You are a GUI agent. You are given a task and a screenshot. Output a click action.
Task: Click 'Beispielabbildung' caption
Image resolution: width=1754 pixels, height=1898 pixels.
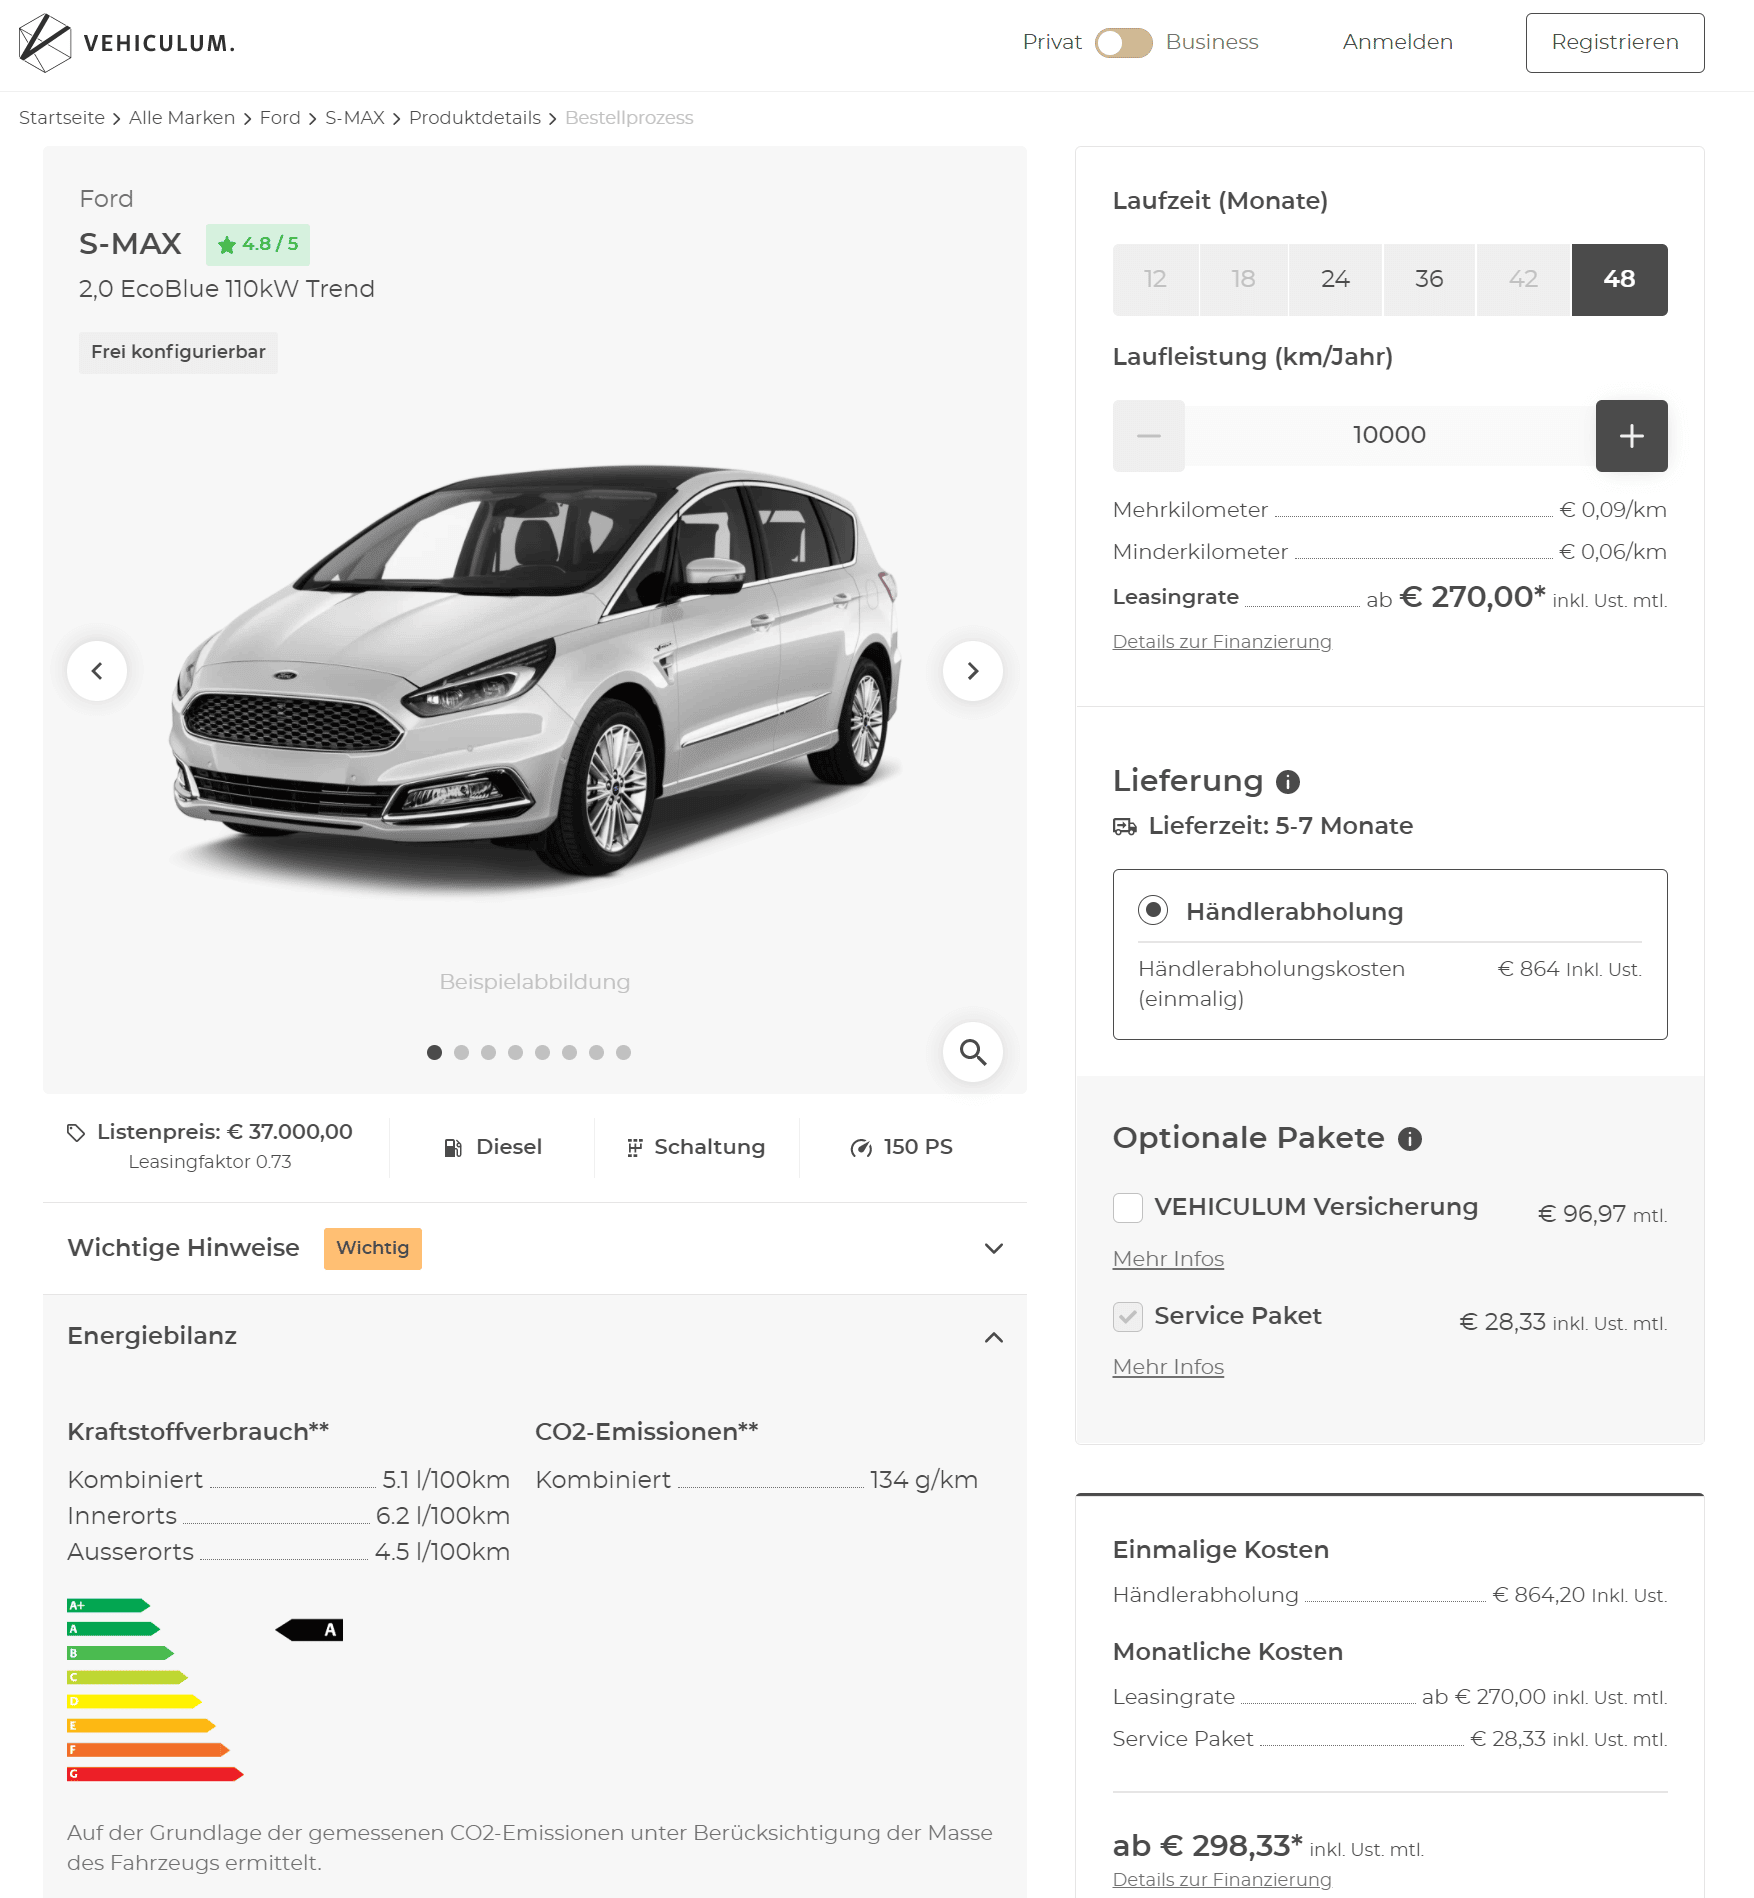(535, 983)
